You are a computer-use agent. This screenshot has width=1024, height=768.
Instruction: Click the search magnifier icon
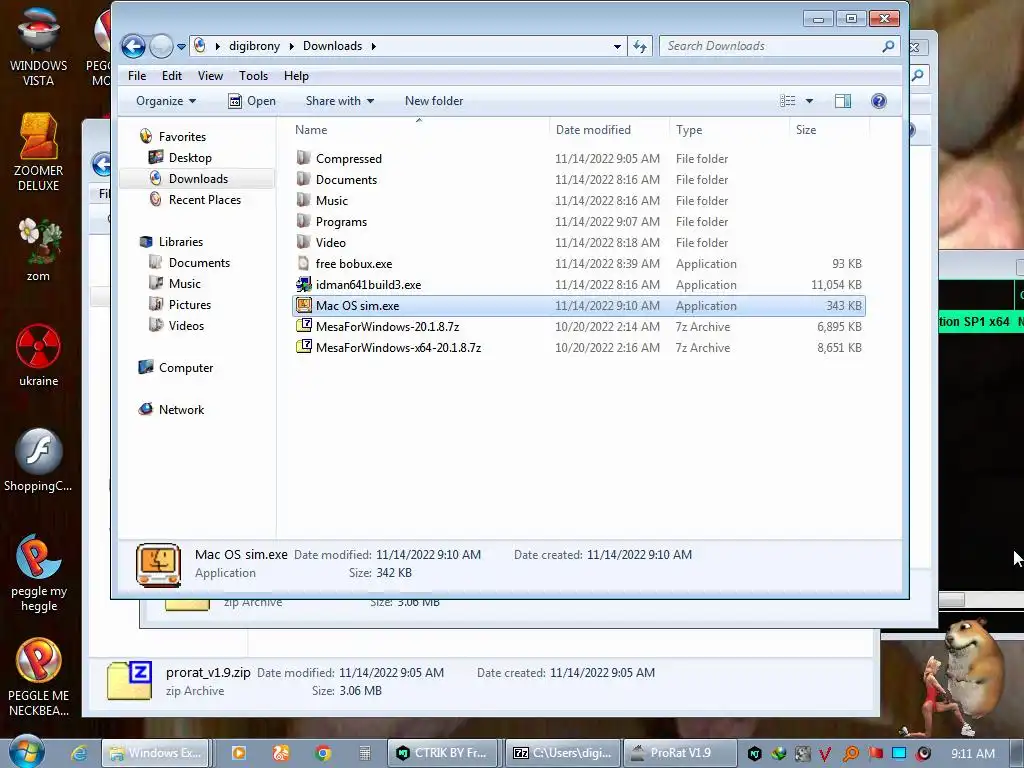[888, 46]
